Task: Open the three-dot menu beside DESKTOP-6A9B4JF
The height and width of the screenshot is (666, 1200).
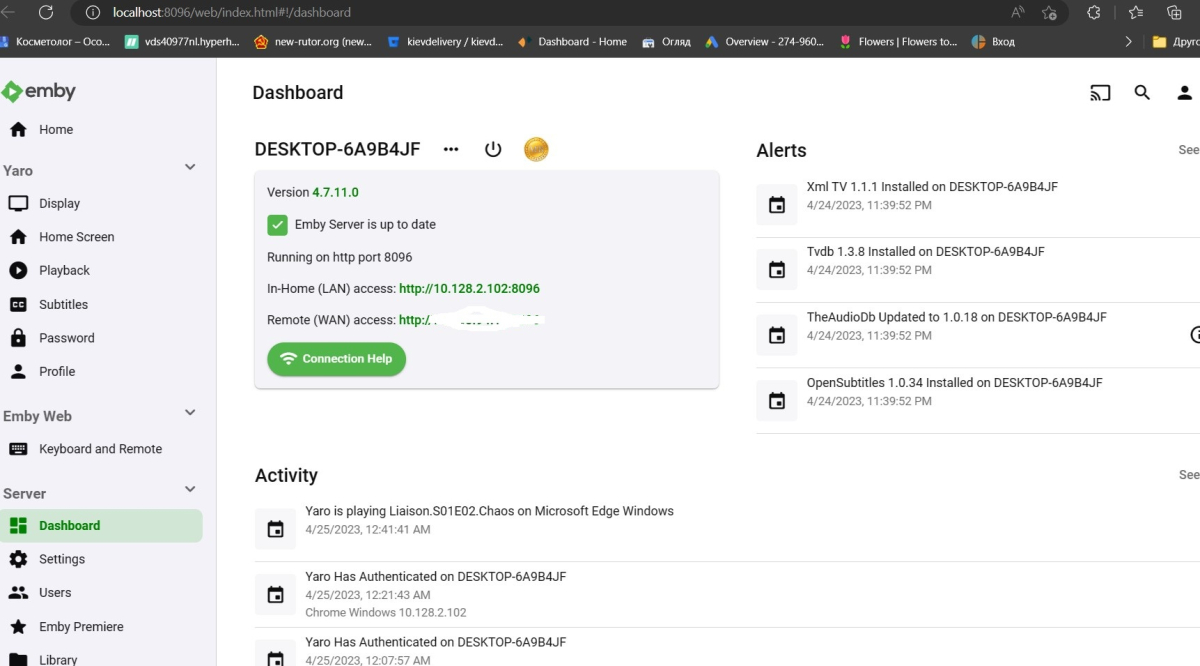Action: 450,149
